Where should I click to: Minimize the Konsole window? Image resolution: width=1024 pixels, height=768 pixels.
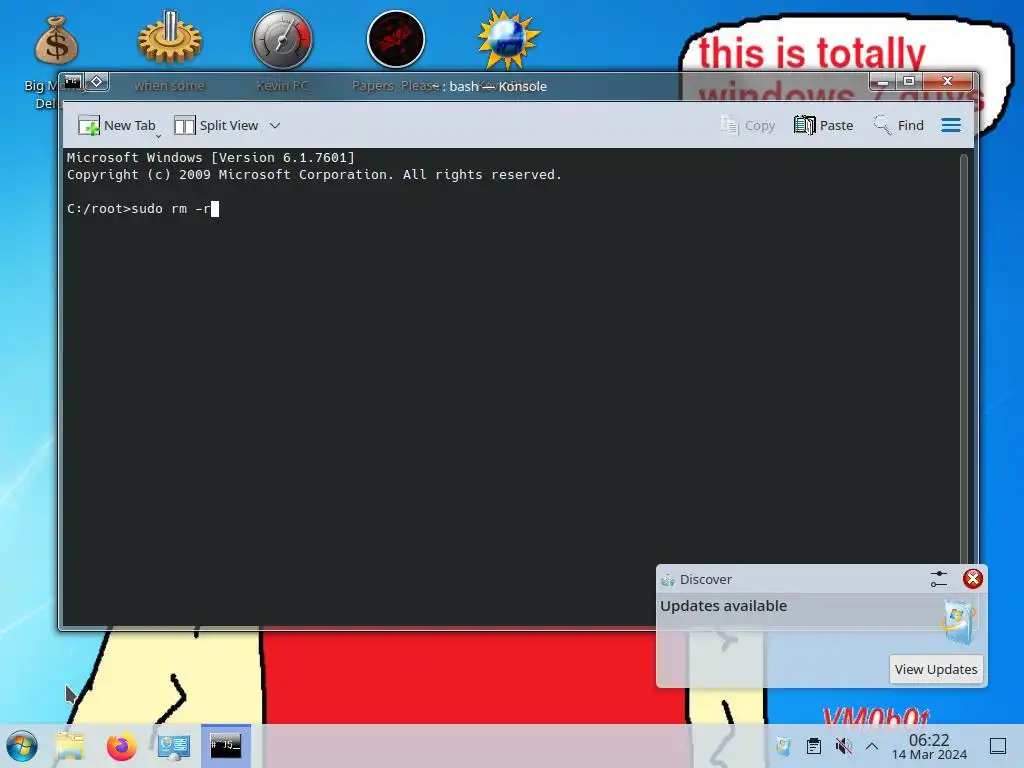[x=883, y=82]
